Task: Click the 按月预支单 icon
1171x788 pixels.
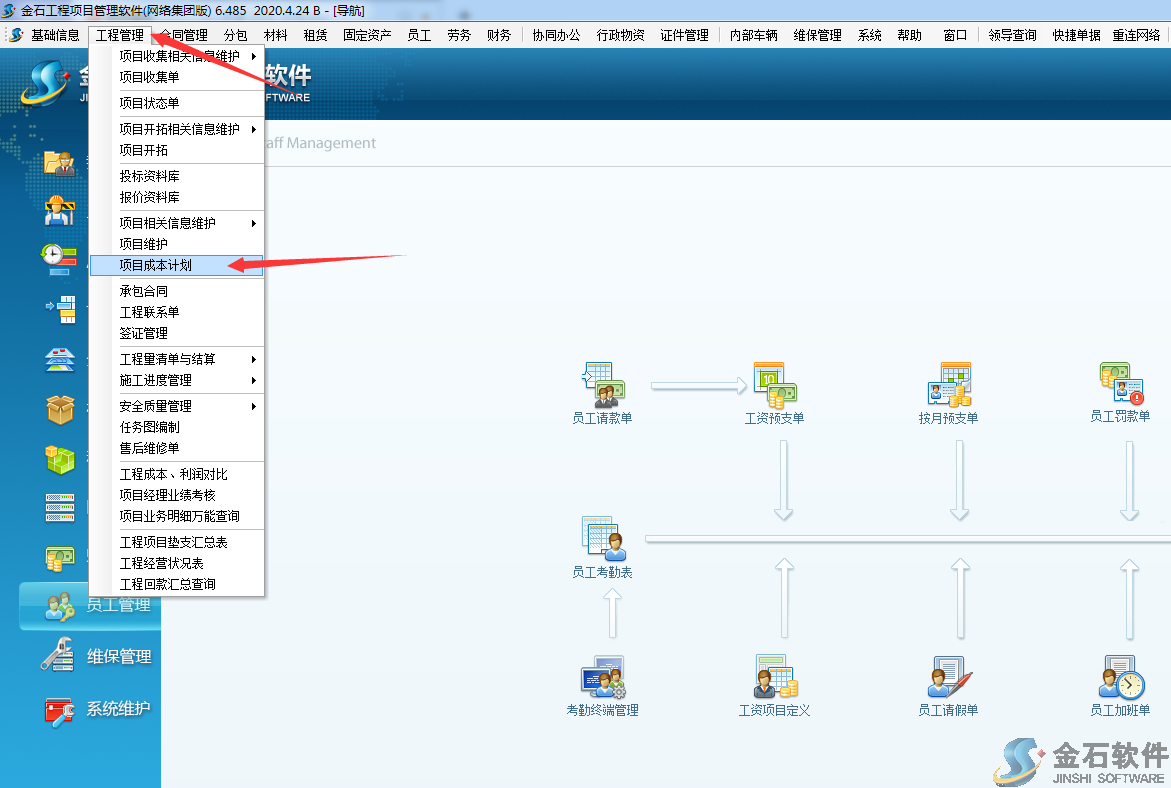Action: coord(948,384)
